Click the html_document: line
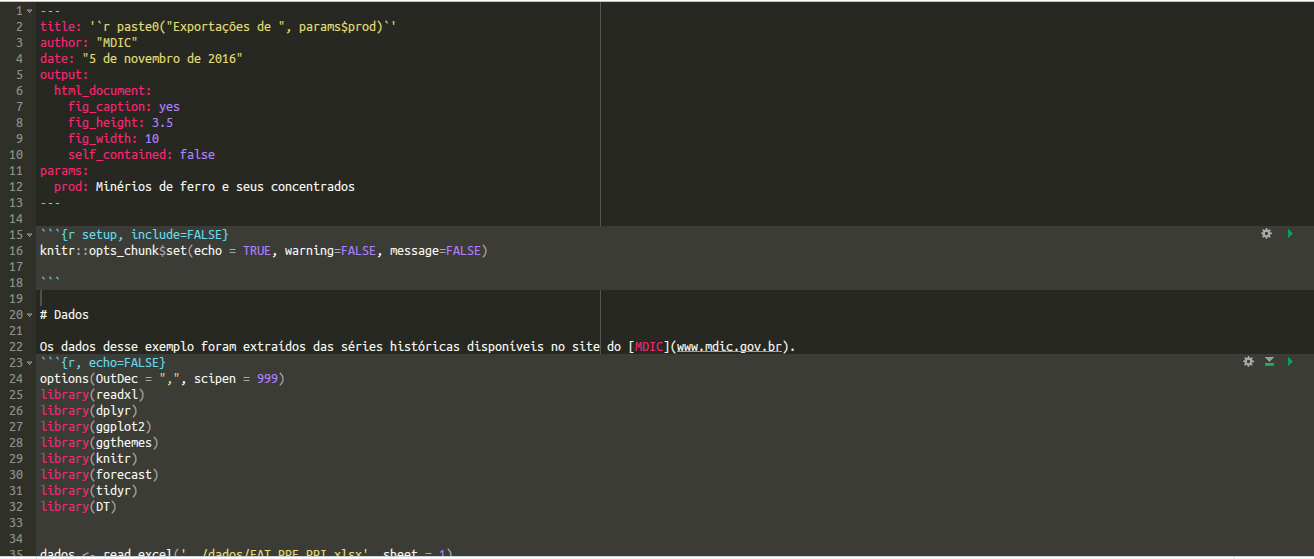Image resolution: width=1314 pixels, height=559 pixels. (103, 90)
